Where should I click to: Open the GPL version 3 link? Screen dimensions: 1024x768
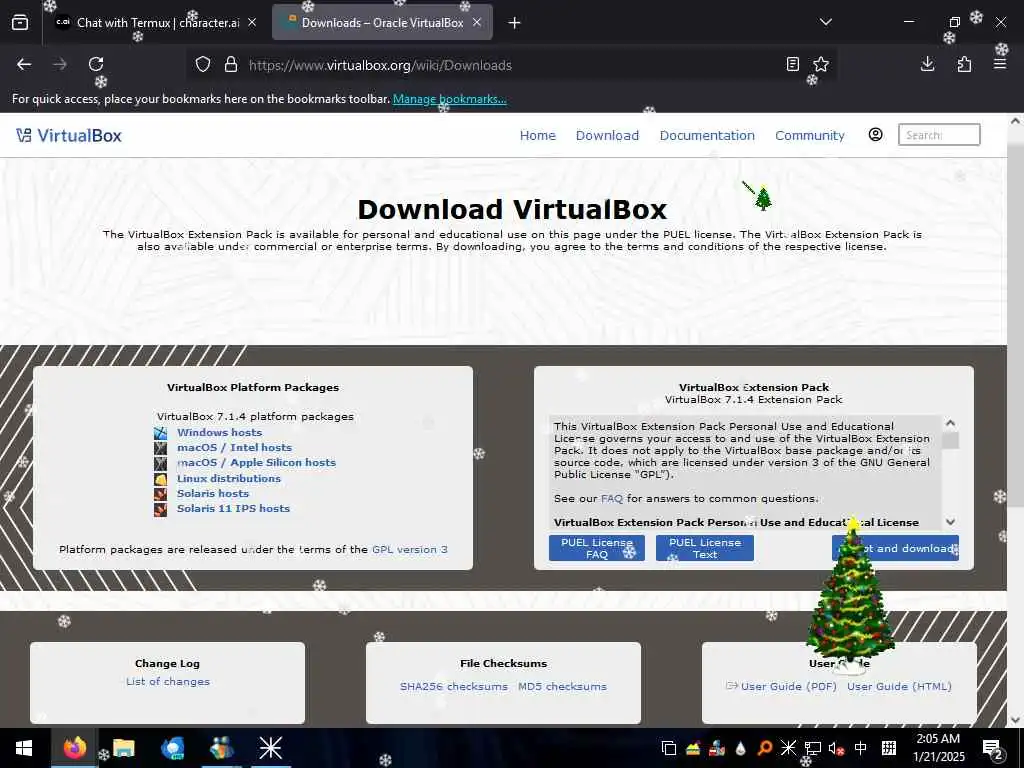click(409, 549)
